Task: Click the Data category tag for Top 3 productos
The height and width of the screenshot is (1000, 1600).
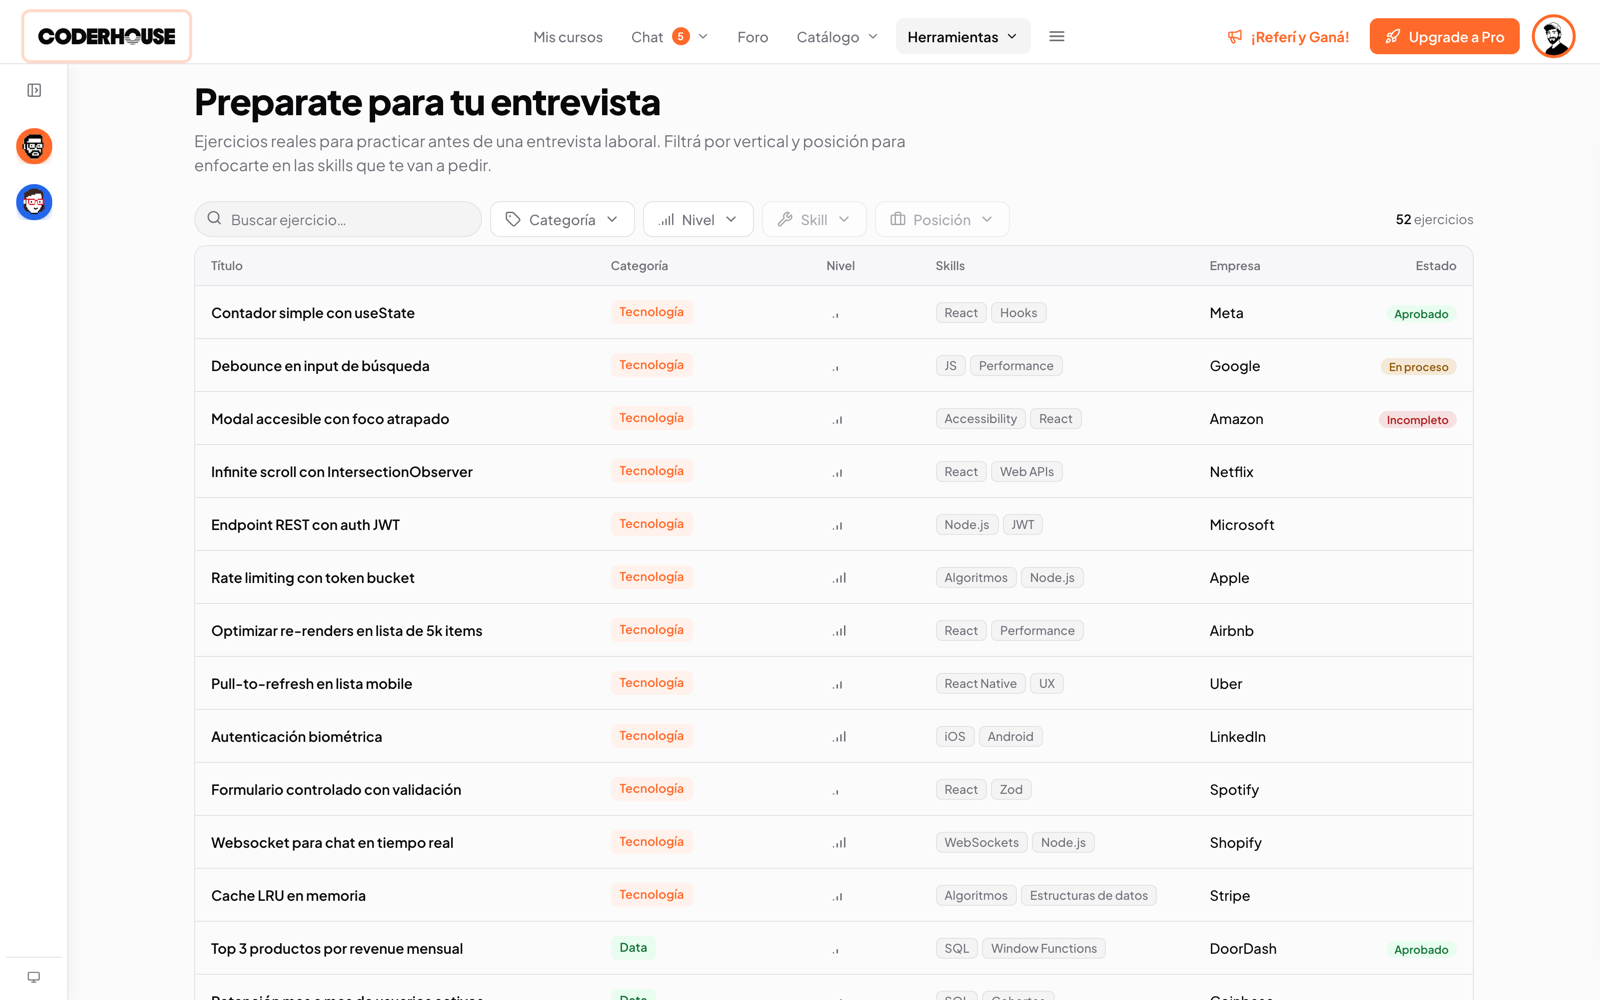Action: [x=633, y=948]
